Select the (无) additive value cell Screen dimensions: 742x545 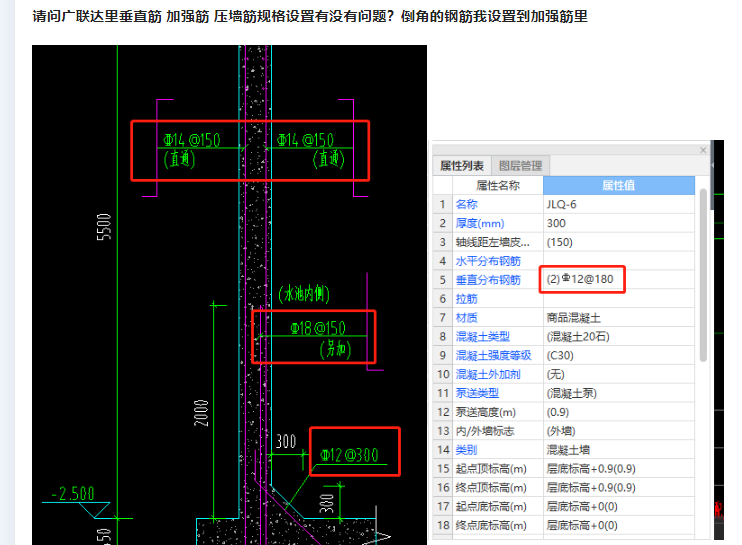pos(619,374)
